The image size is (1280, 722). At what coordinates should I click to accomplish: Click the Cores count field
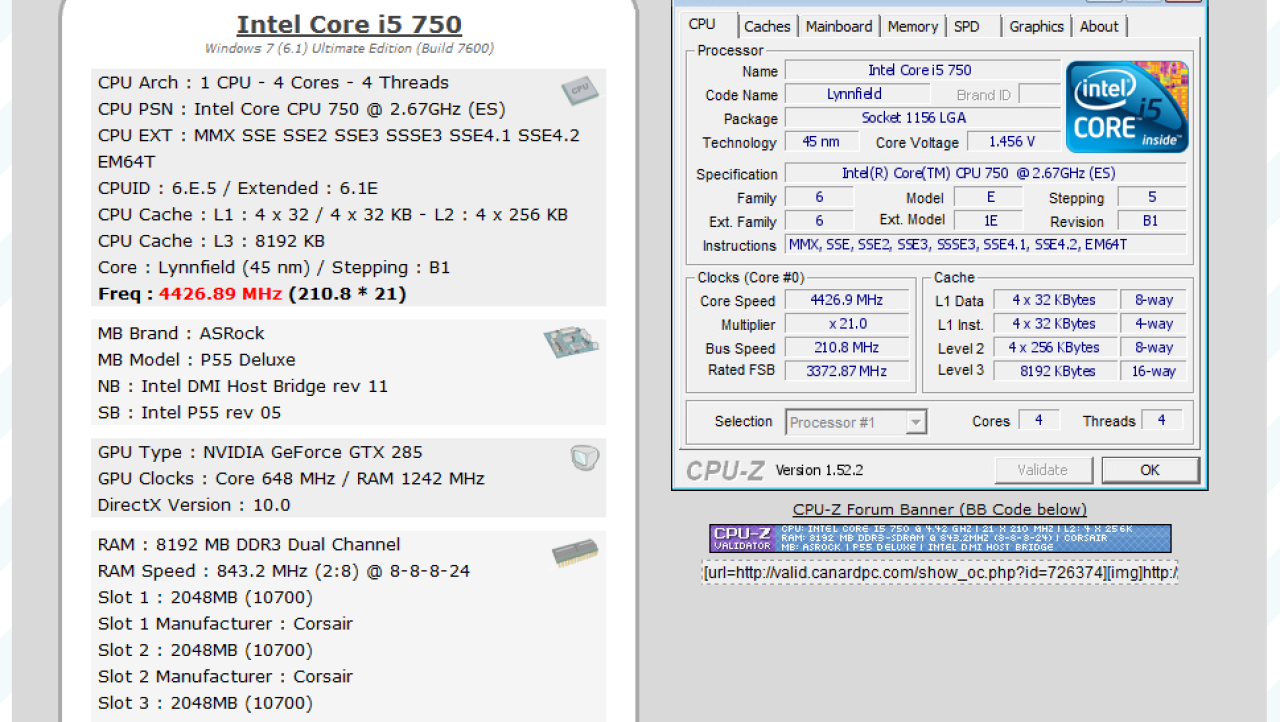pyautogui.click(x=1039, y=421)
